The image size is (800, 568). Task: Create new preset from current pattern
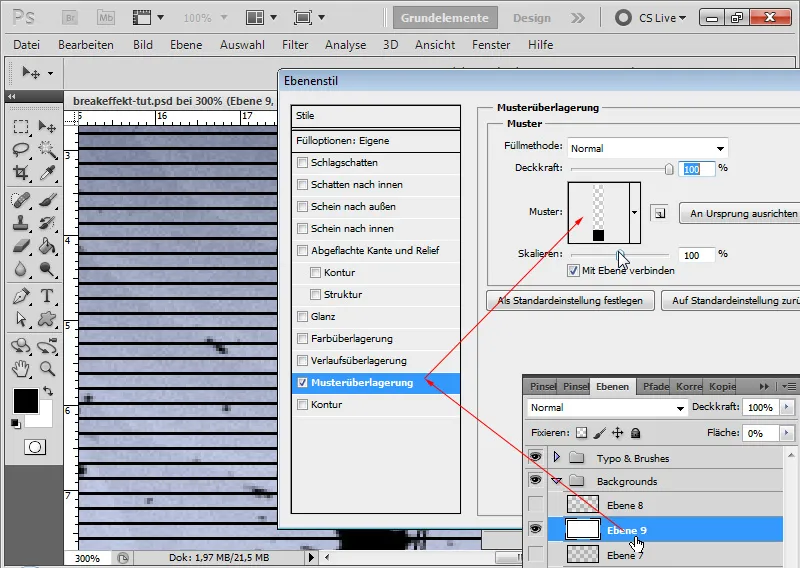pyautogui.click(x=660, y=213)
